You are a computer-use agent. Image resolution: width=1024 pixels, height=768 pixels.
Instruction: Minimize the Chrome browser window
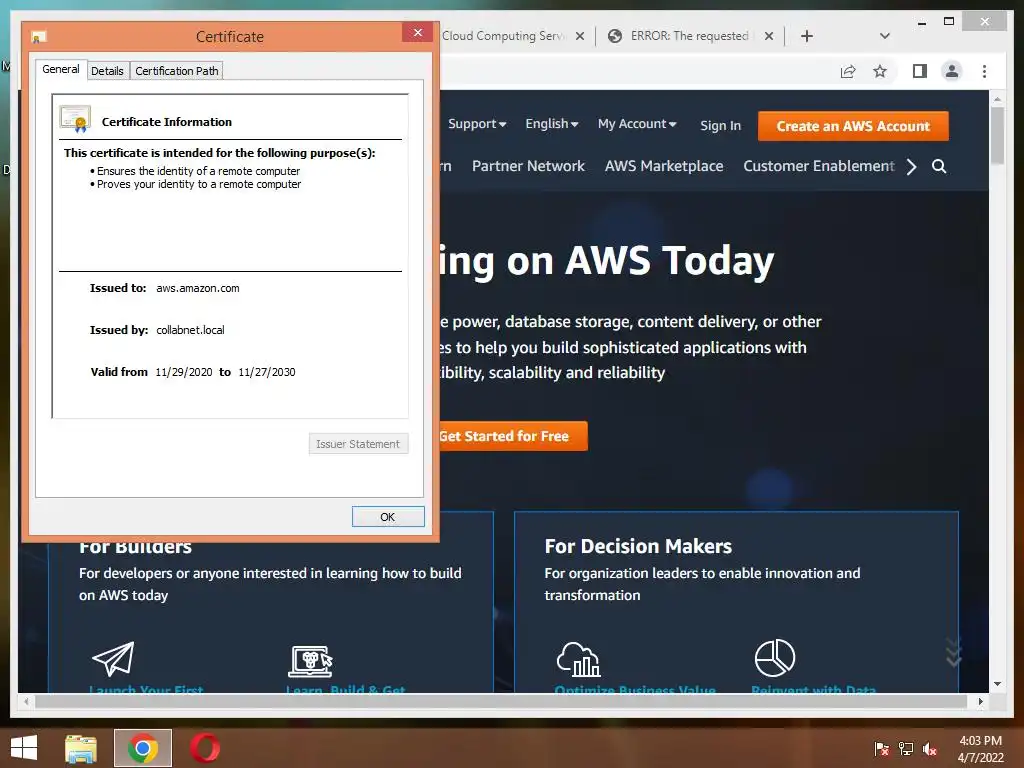tap(921, 22)
